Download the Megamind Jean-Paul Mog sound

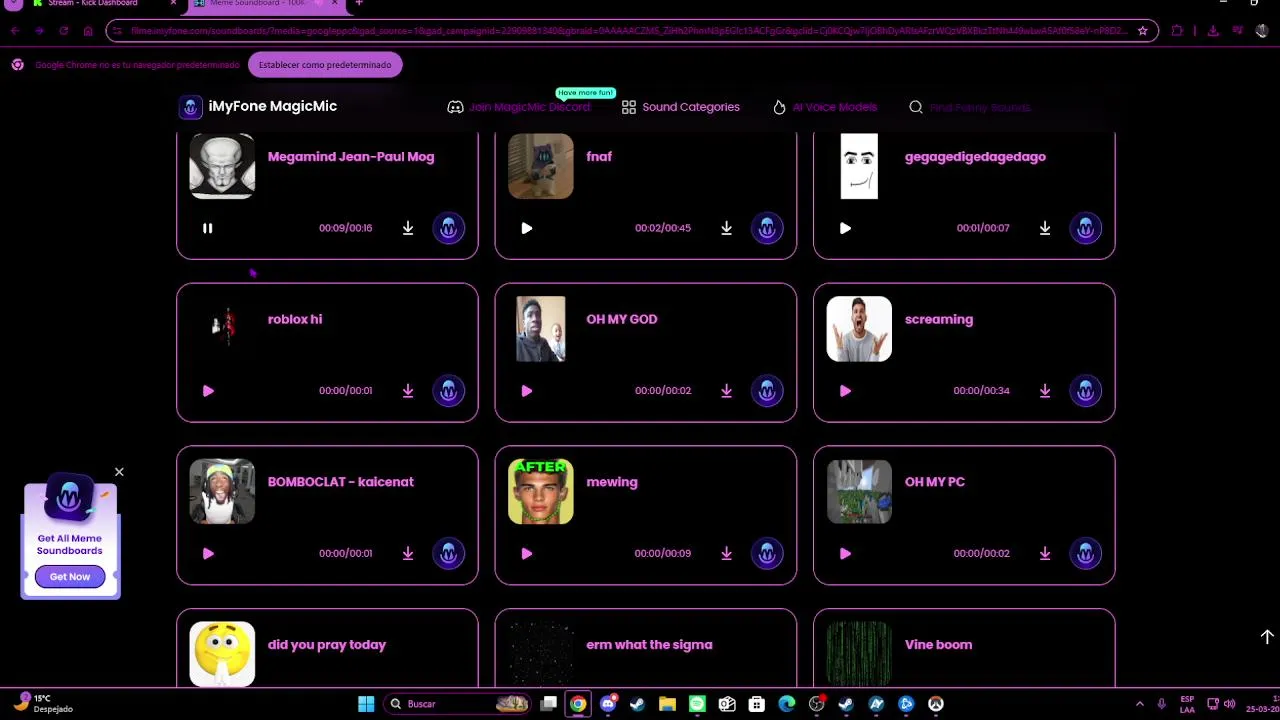(408, 228)
